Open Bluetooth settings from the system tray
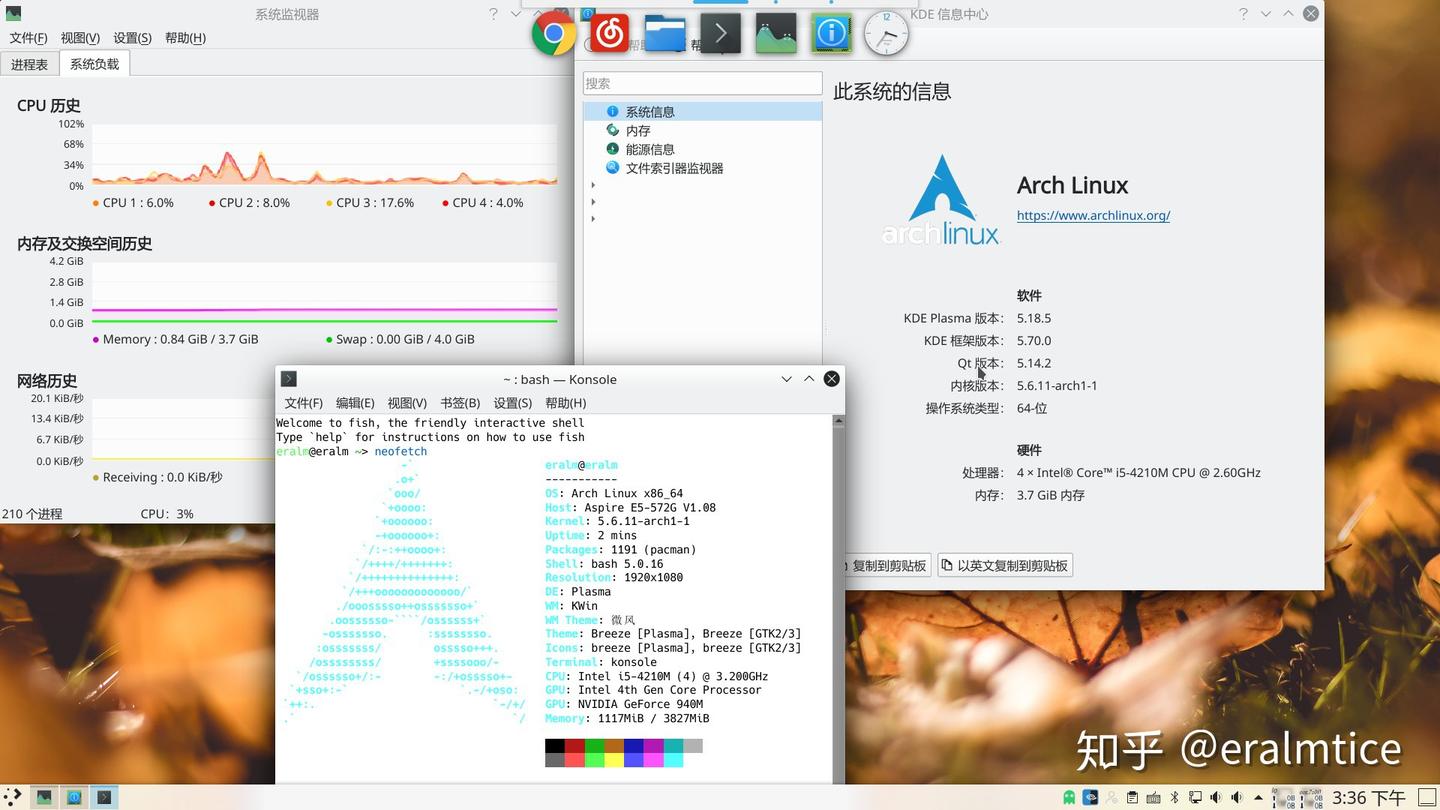This screenshot has width=1440, height=810. 1174,797
